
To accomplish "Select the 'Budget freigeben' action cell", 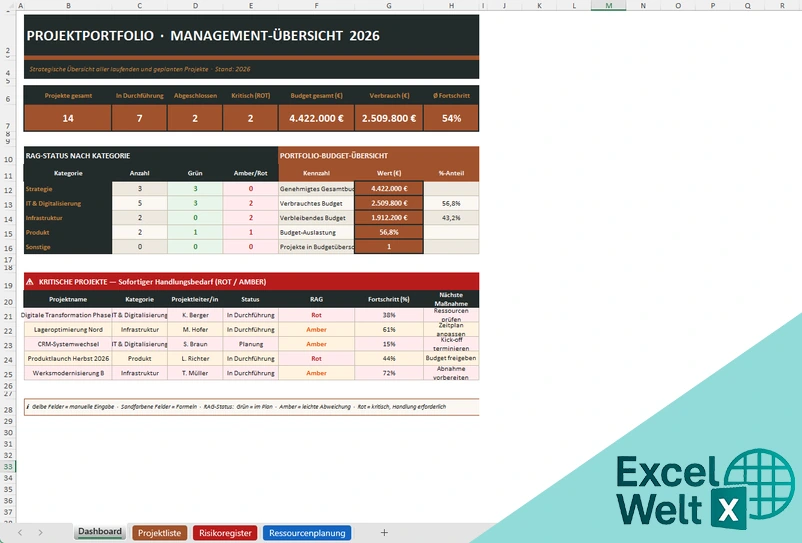I will (x=451, y=358).
